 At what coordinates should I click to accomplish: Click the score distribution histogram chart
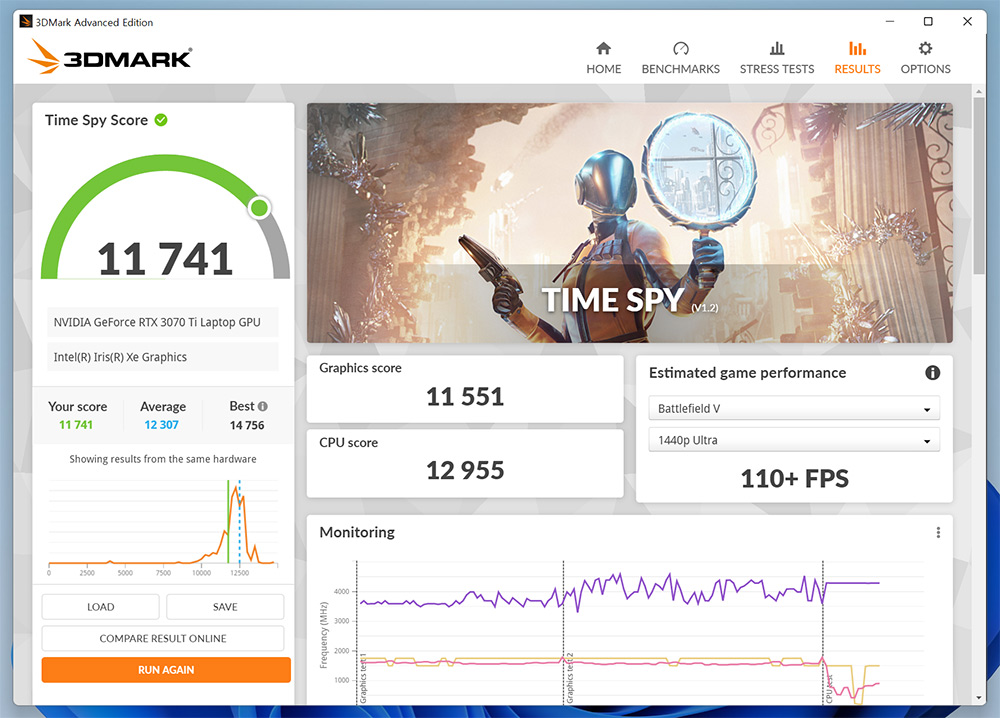point(163,526)
